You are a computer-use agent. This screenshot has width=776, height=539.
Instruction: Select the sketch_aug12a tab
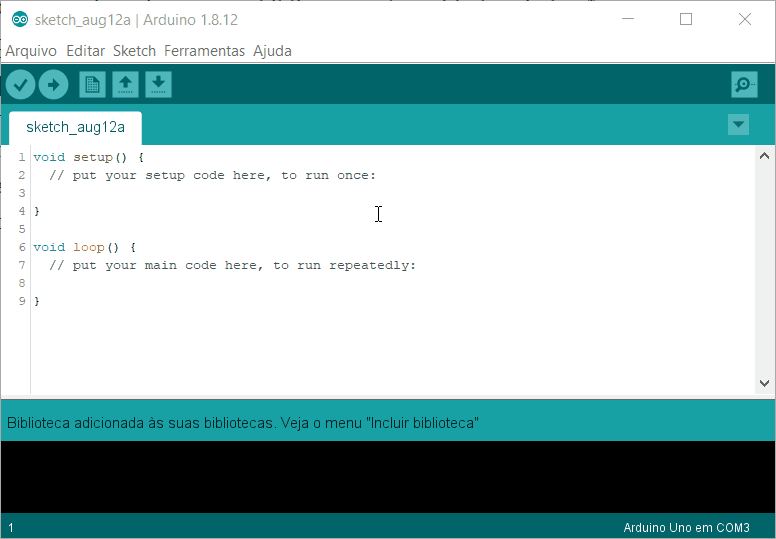coord(75,128)
